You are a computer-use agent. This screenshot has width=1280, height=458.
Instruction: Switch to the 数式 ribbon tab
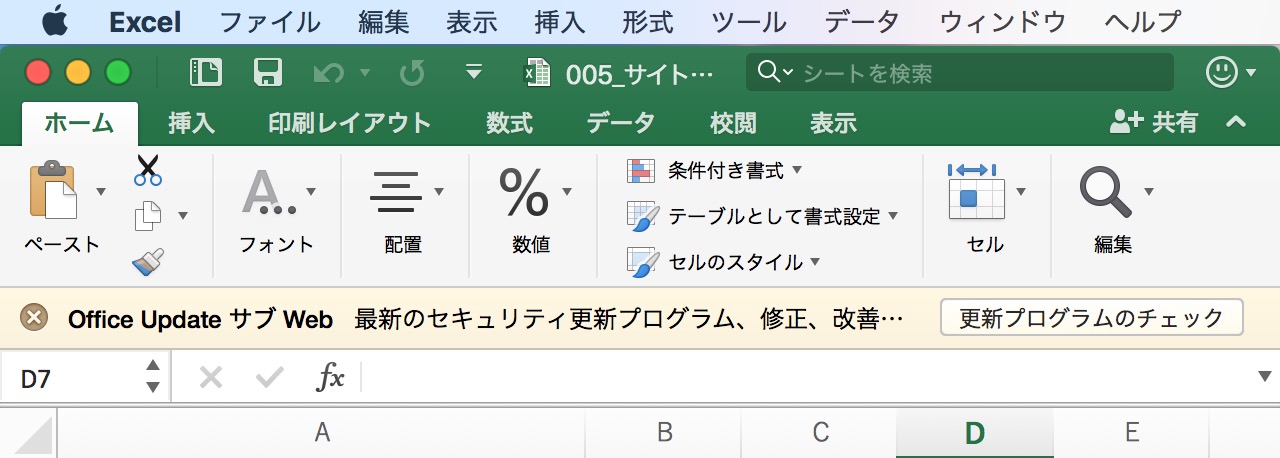pos(510,124)
